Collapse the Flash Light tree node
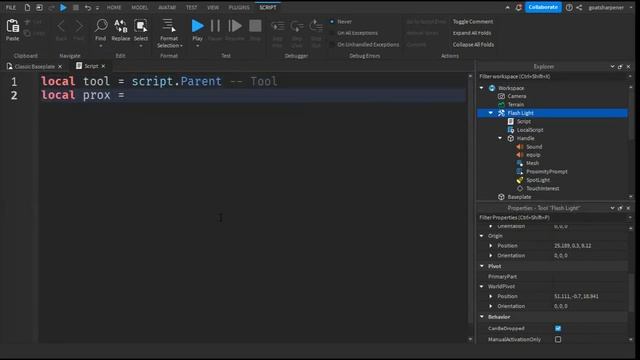640x360 pixels. (491, 113)
